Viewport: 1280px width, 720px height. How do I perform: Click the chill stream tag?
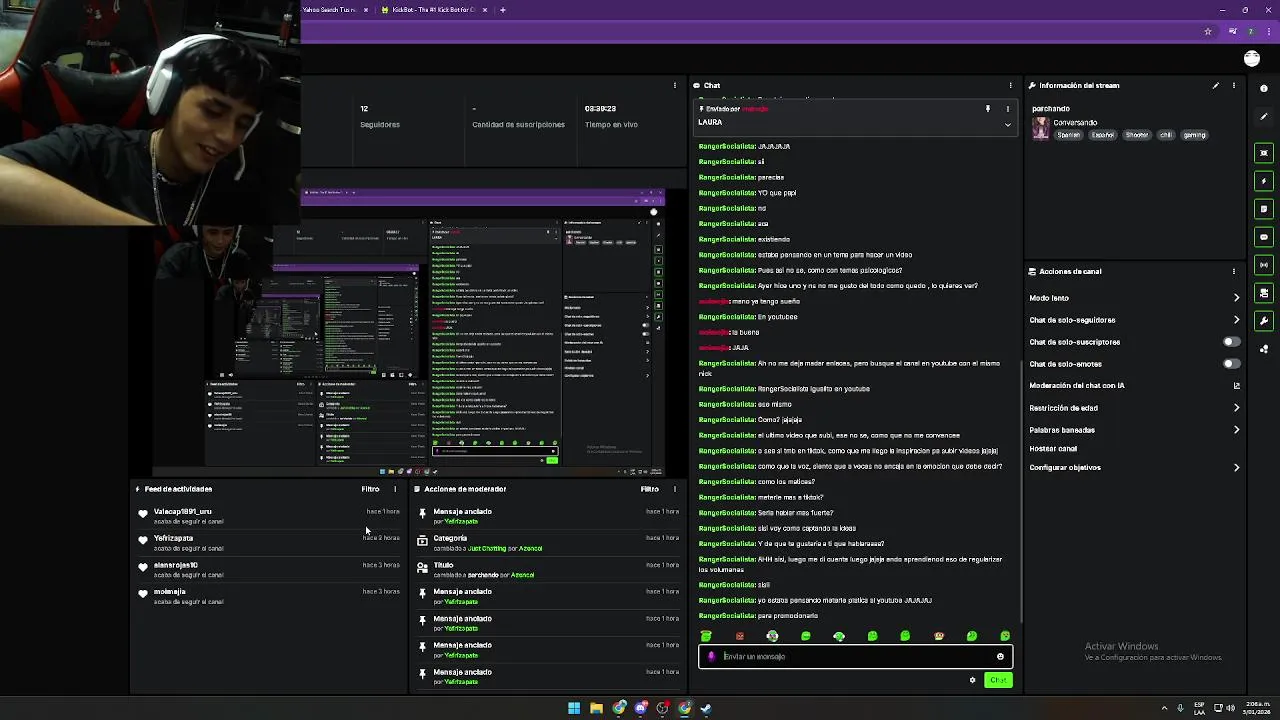tap(1166, 135)
